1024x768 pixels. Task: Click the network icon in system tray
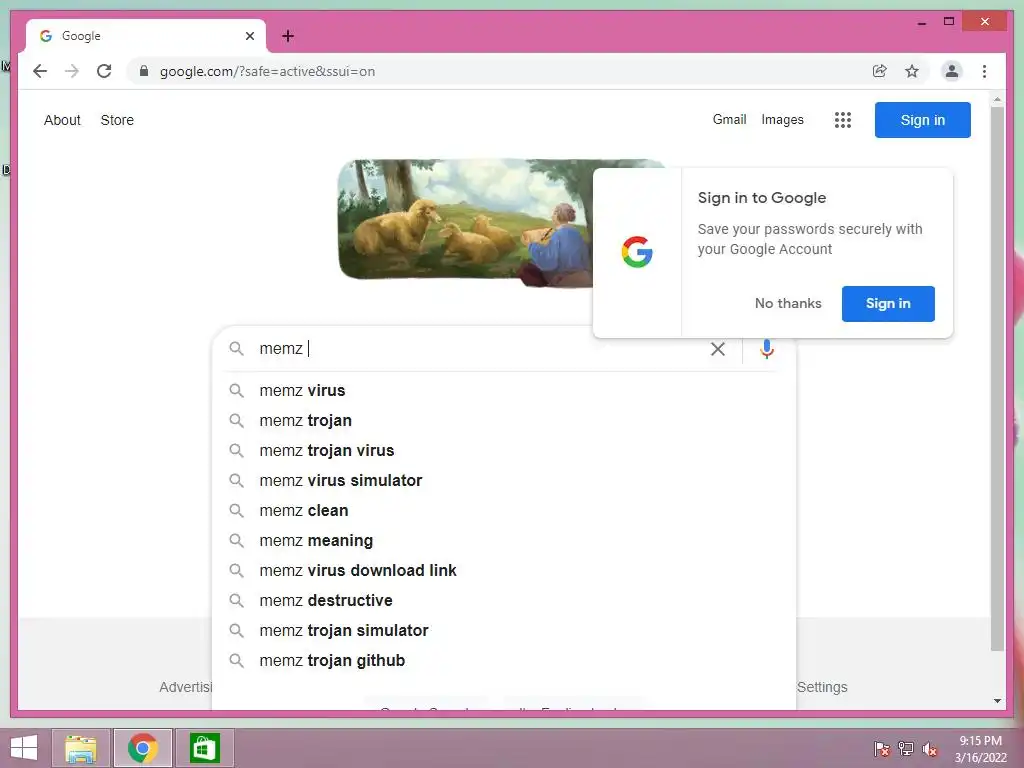click(x=906, y=749)
